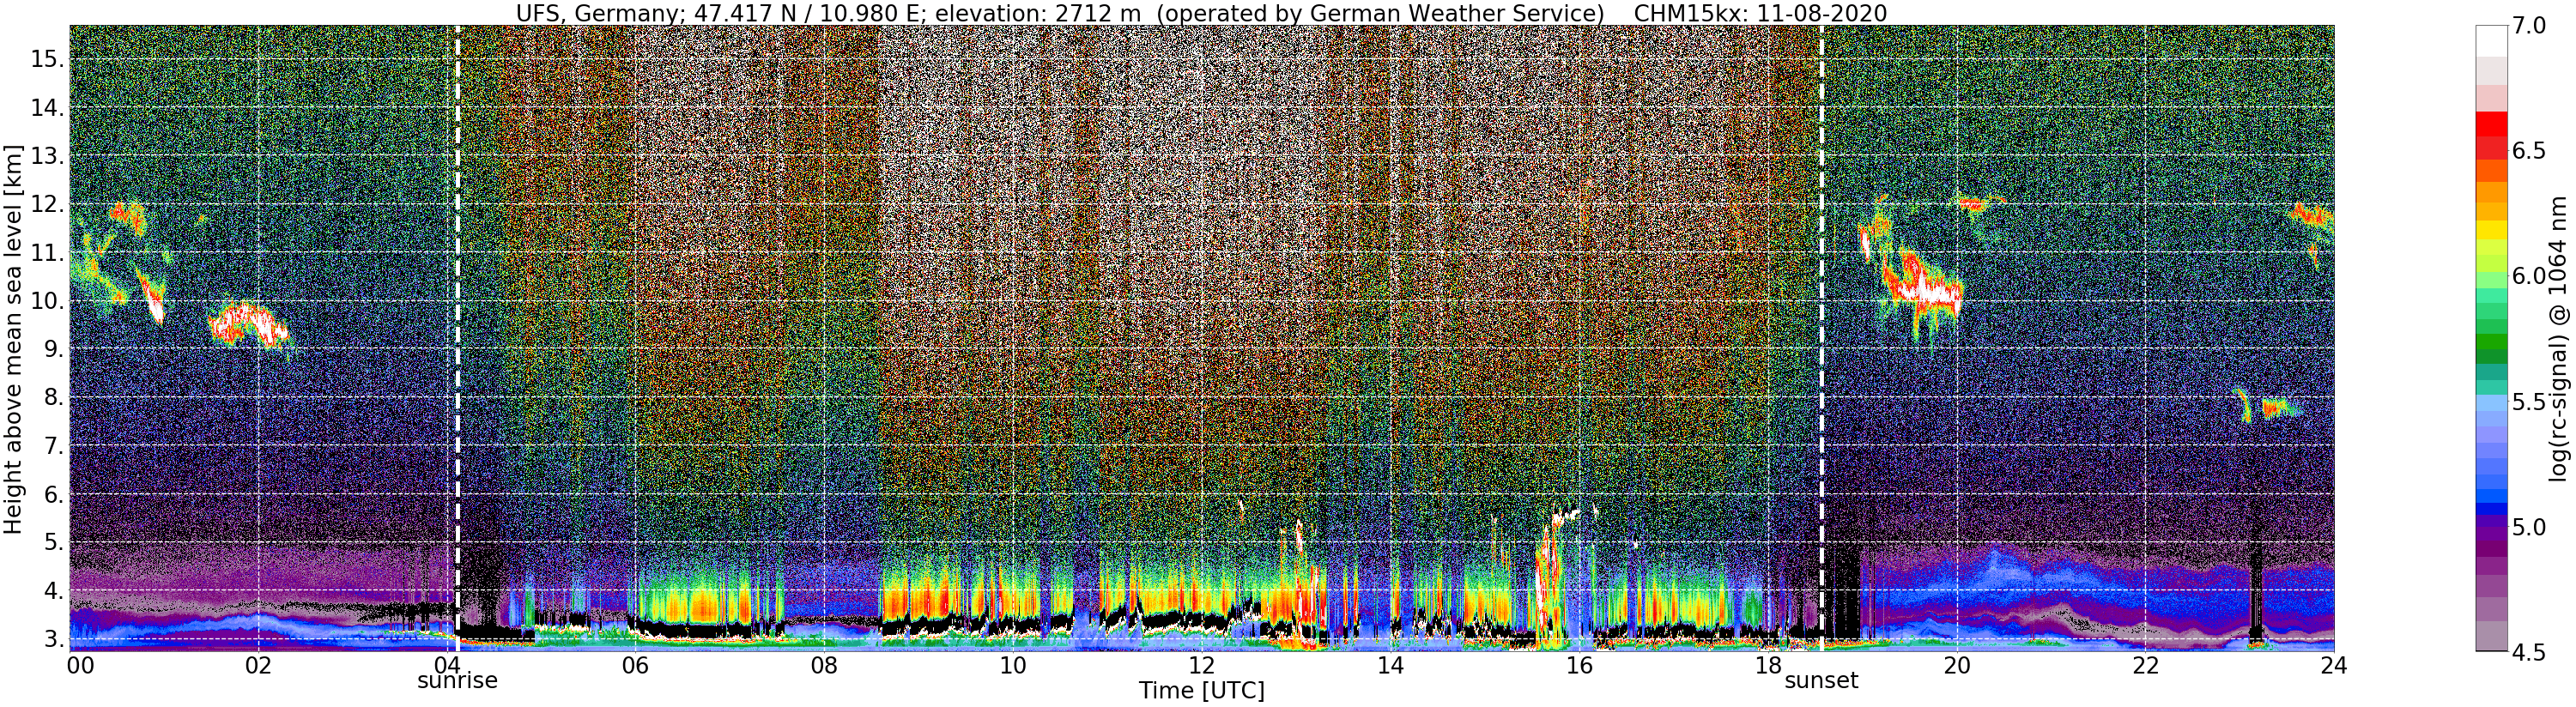Click the yellow segment of the colorbar

(x=2491, y=232)
